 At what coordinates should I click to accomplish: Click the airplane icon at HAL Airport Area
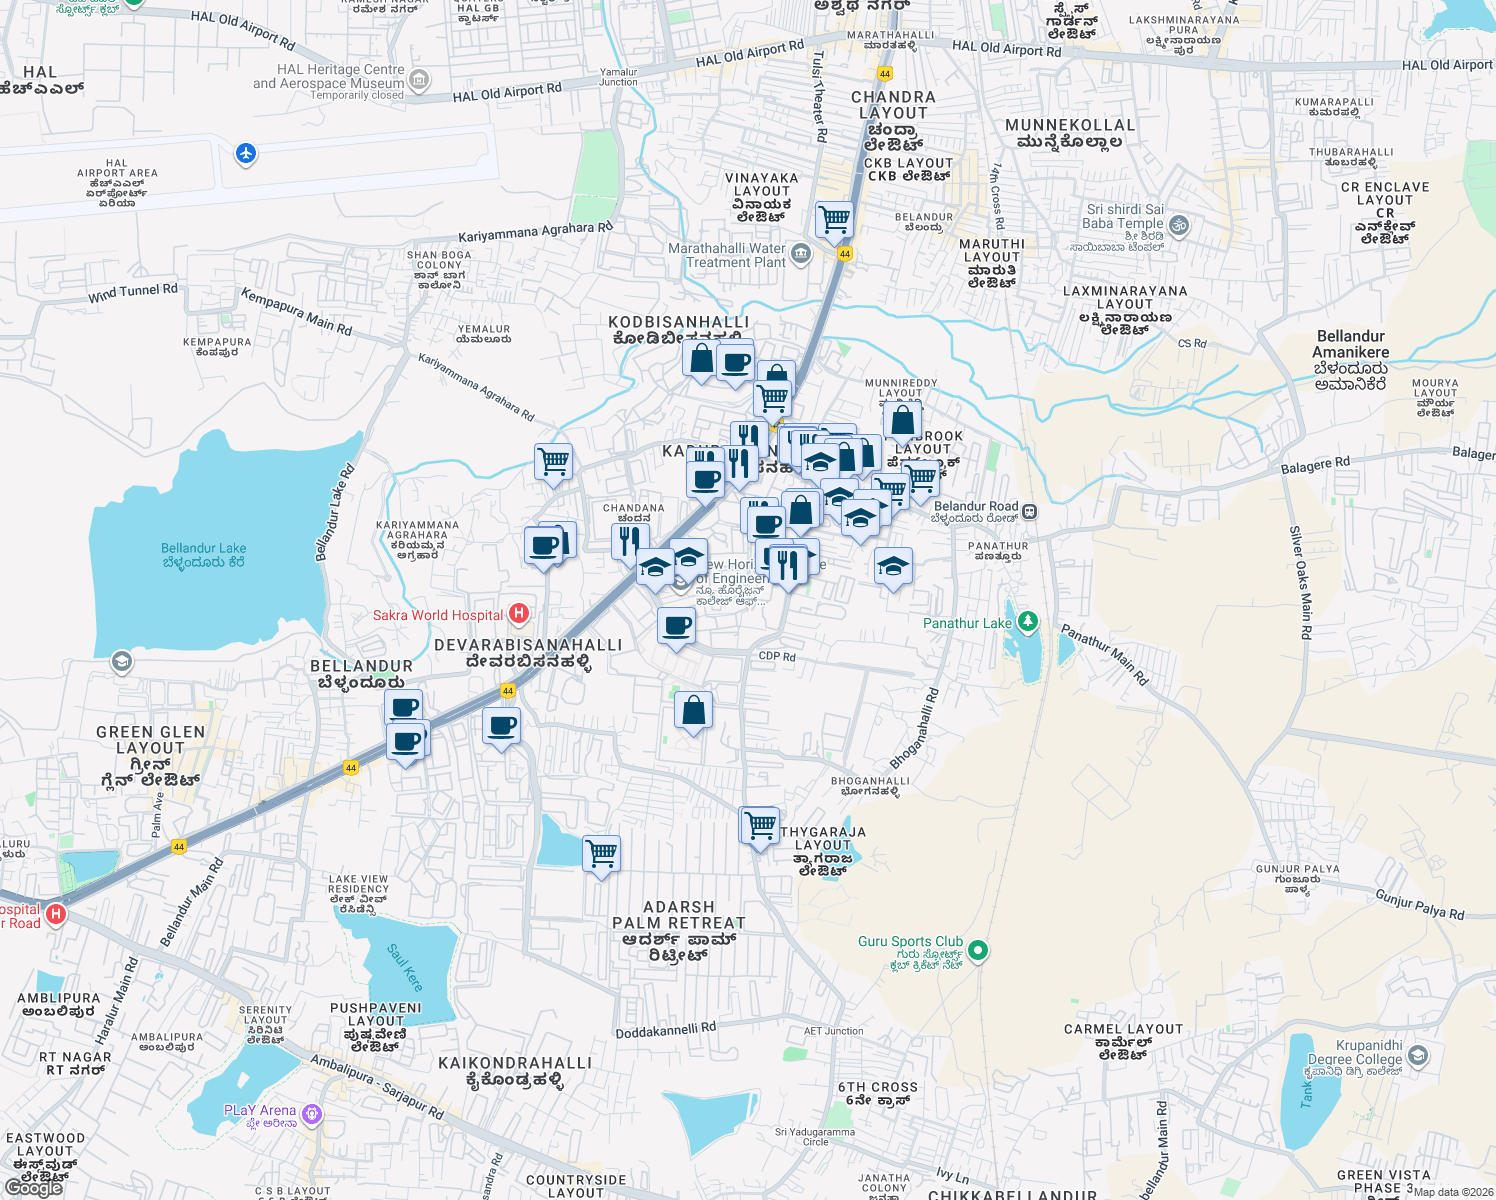coord(247,155)
